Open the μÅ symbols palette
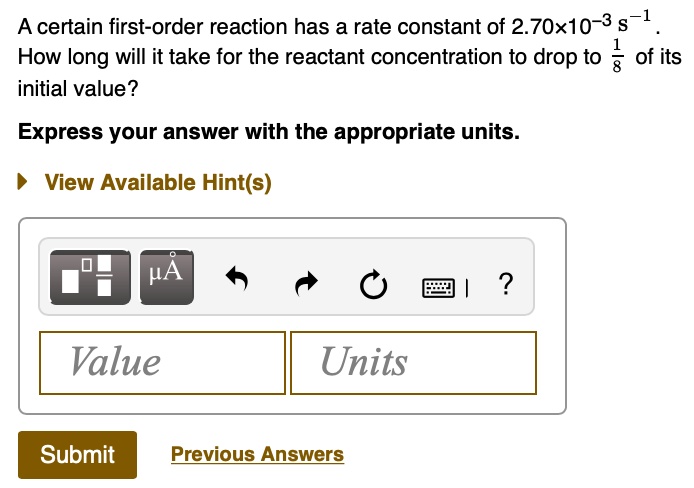Viewport: 694px width, 488px height. click(165, 275)
